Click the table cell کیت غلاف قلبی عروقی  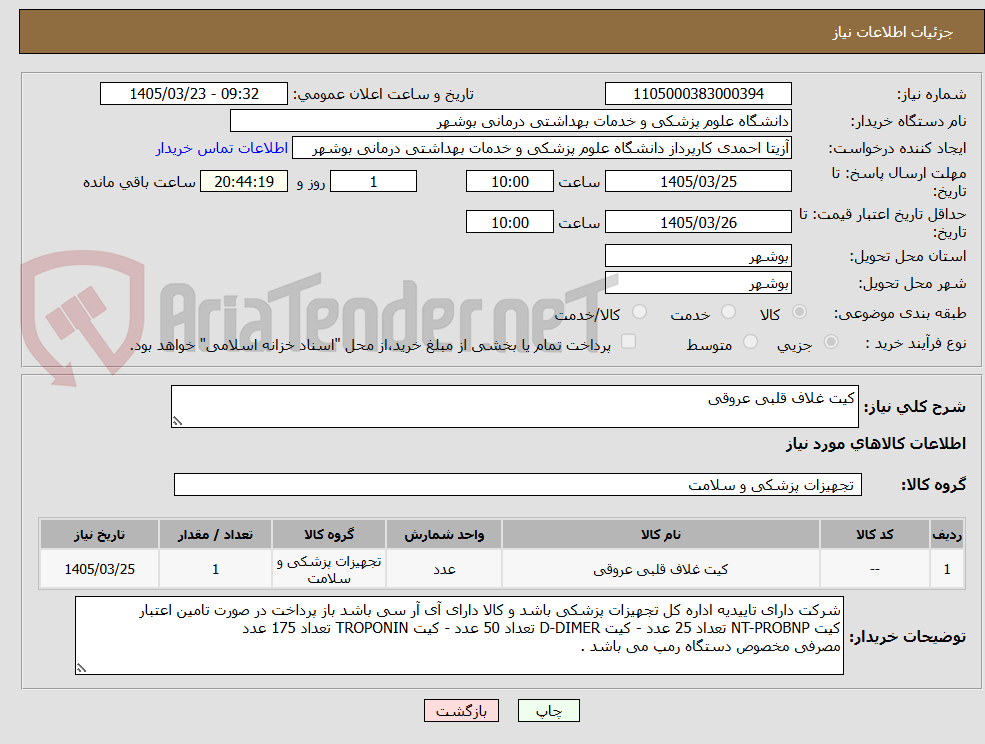click(x=660, y=569)
